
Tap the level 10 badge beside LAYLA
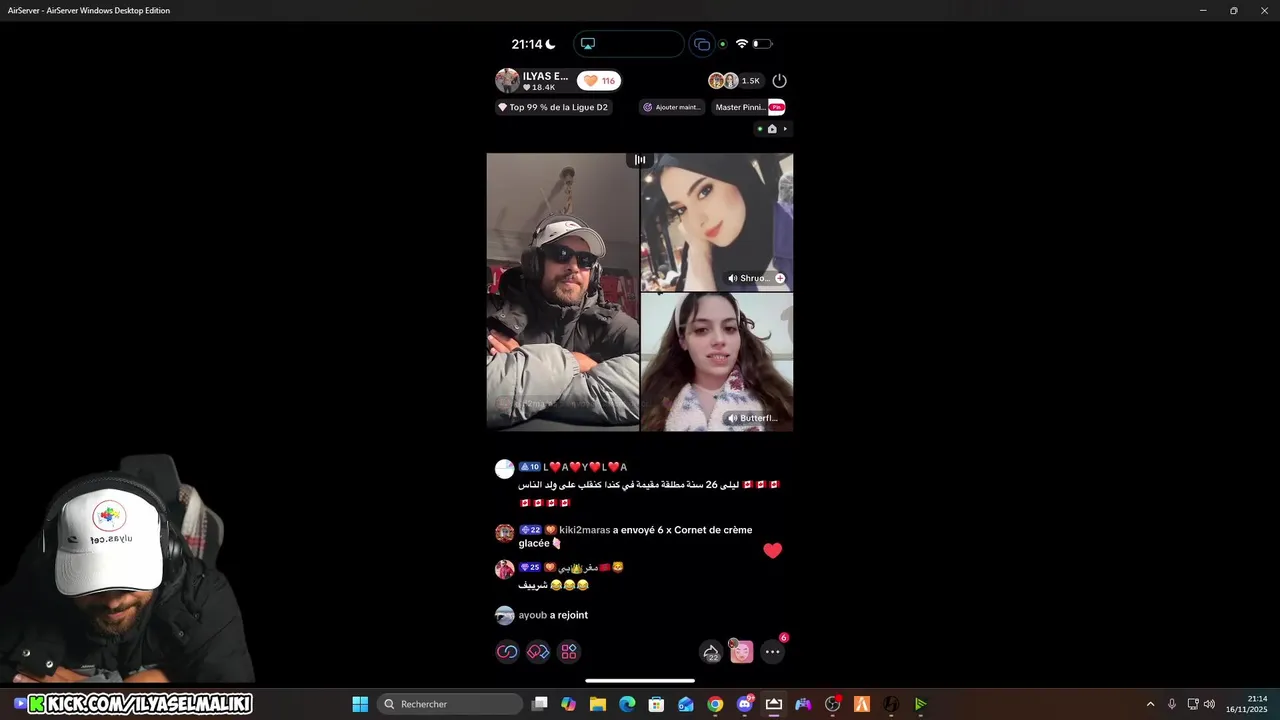coord(530,467)
